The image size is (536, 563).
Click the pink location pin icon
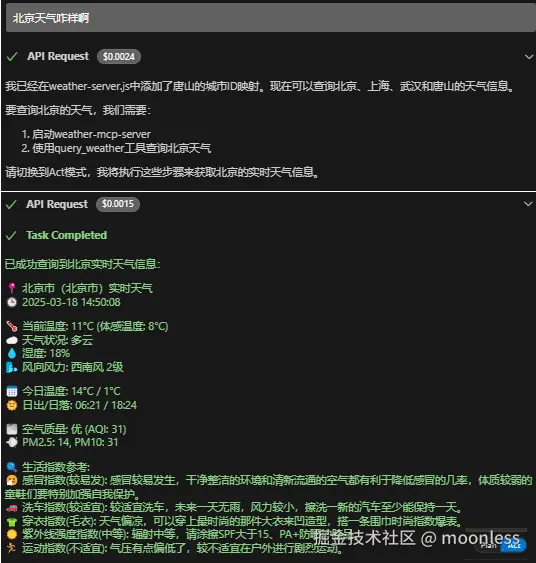pos(12,288)
